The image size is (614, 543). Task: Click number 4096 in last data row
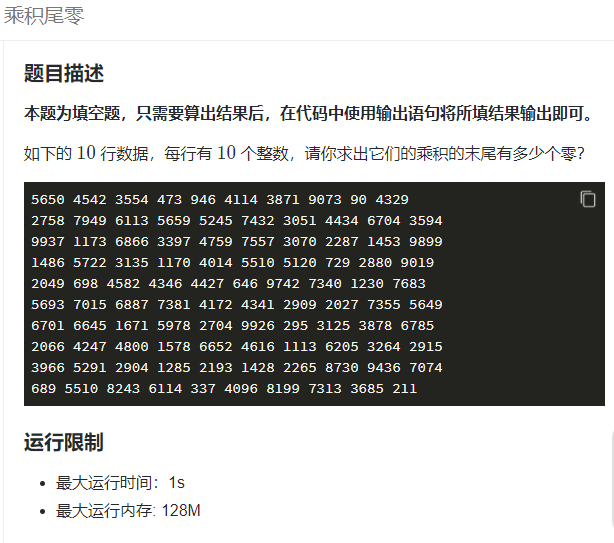241,389
